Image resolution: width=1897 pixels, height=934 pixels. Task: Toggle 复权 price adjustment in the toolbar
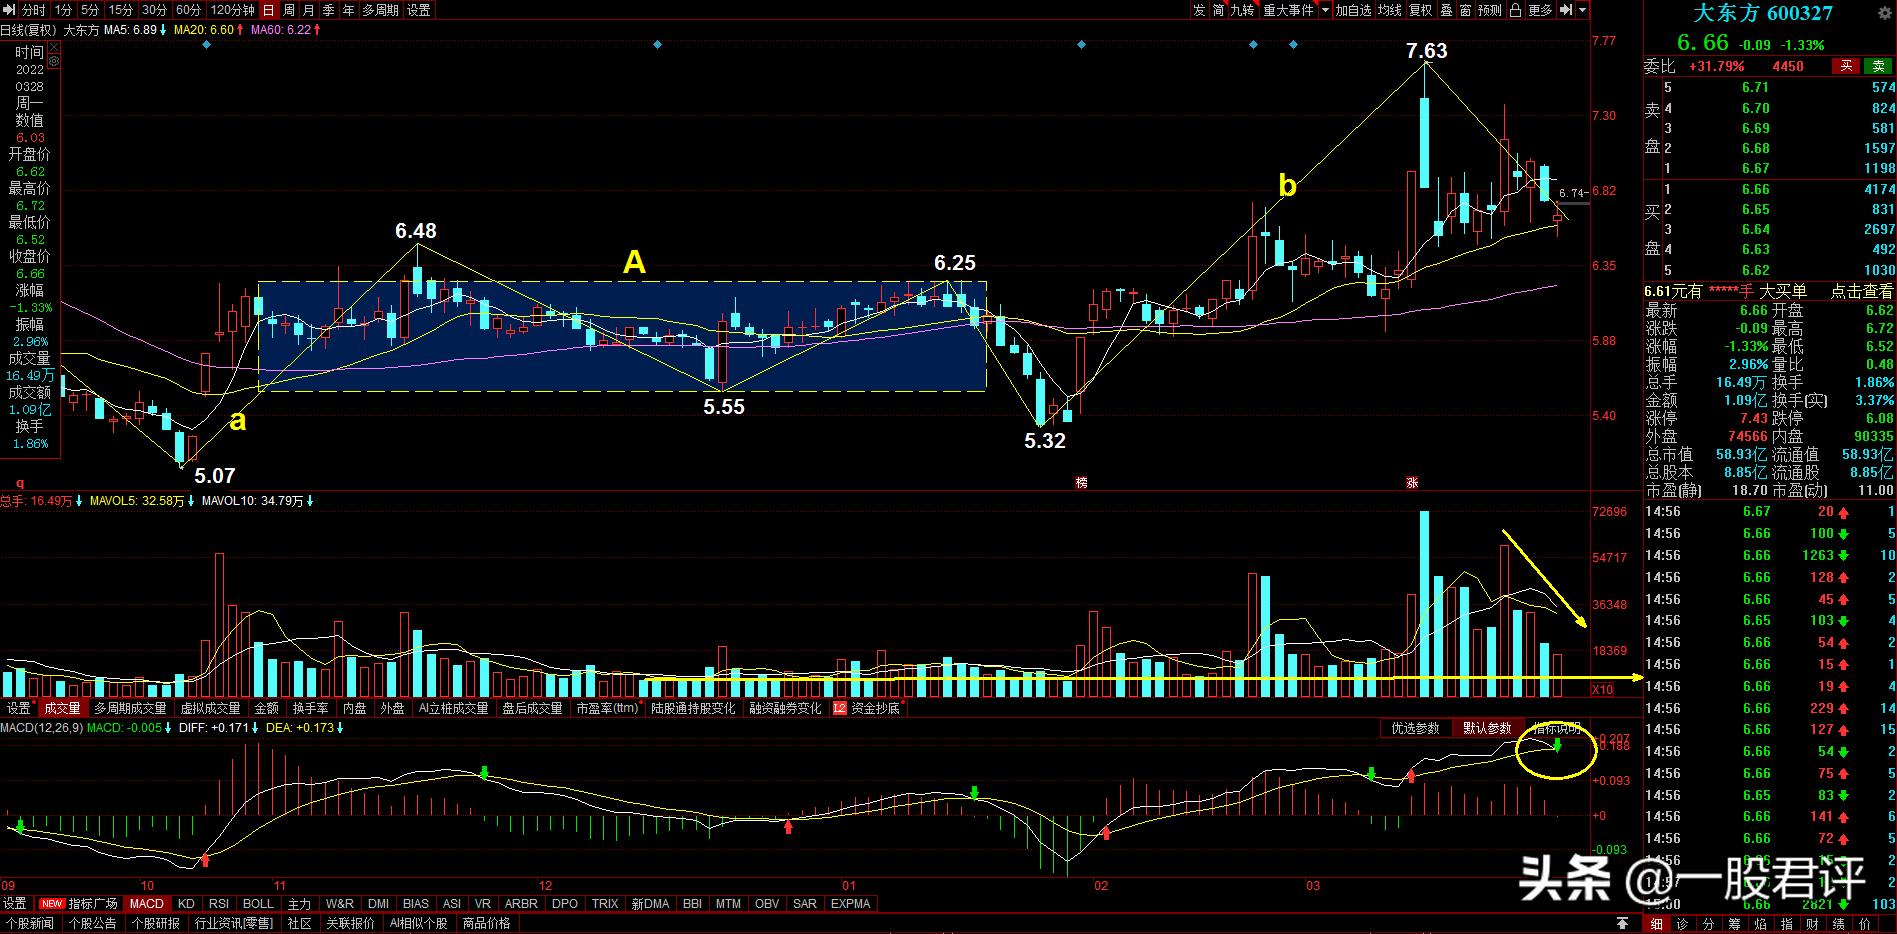click(x=1420, y=10)
